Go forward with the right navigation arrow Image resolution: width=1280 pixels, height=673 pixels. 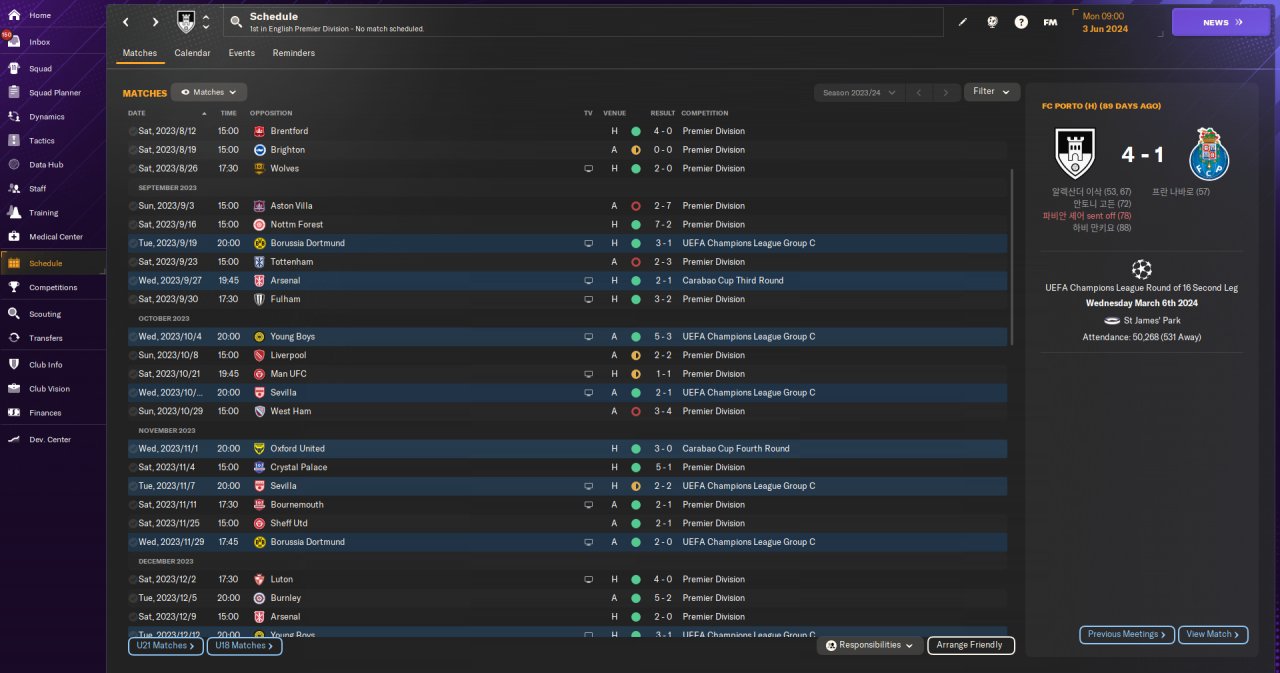click(155, 22)
